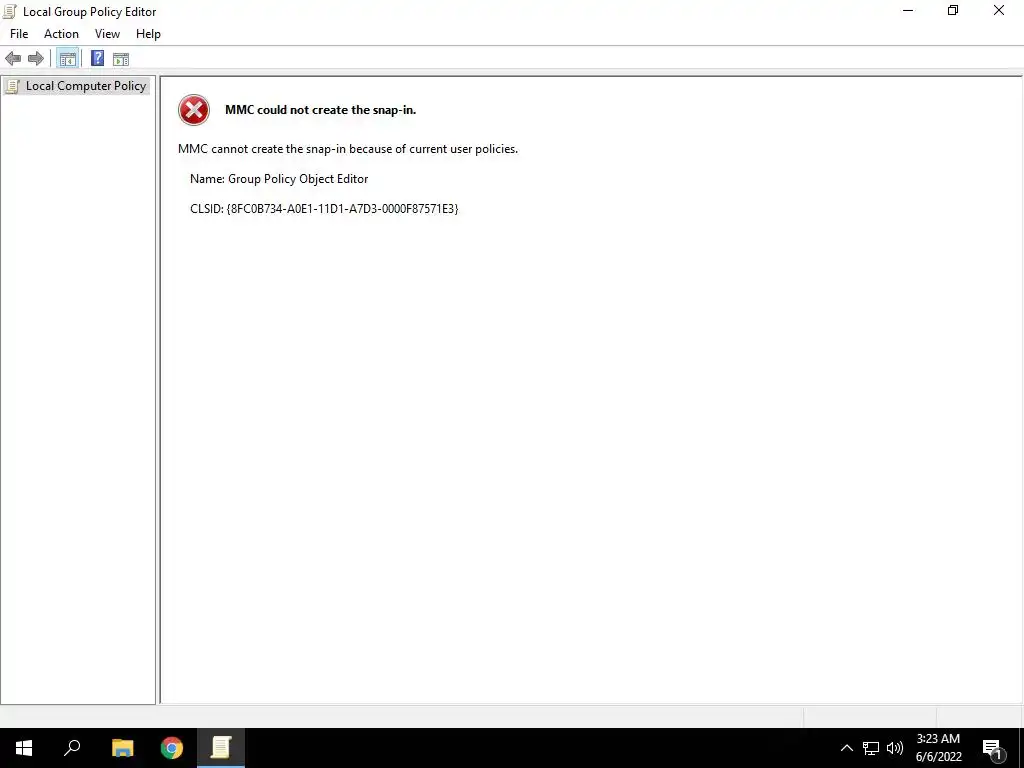Click the Back arrow in toolbar
Image resolution: width=1024 pixels, height=768 pixels.
12,59
